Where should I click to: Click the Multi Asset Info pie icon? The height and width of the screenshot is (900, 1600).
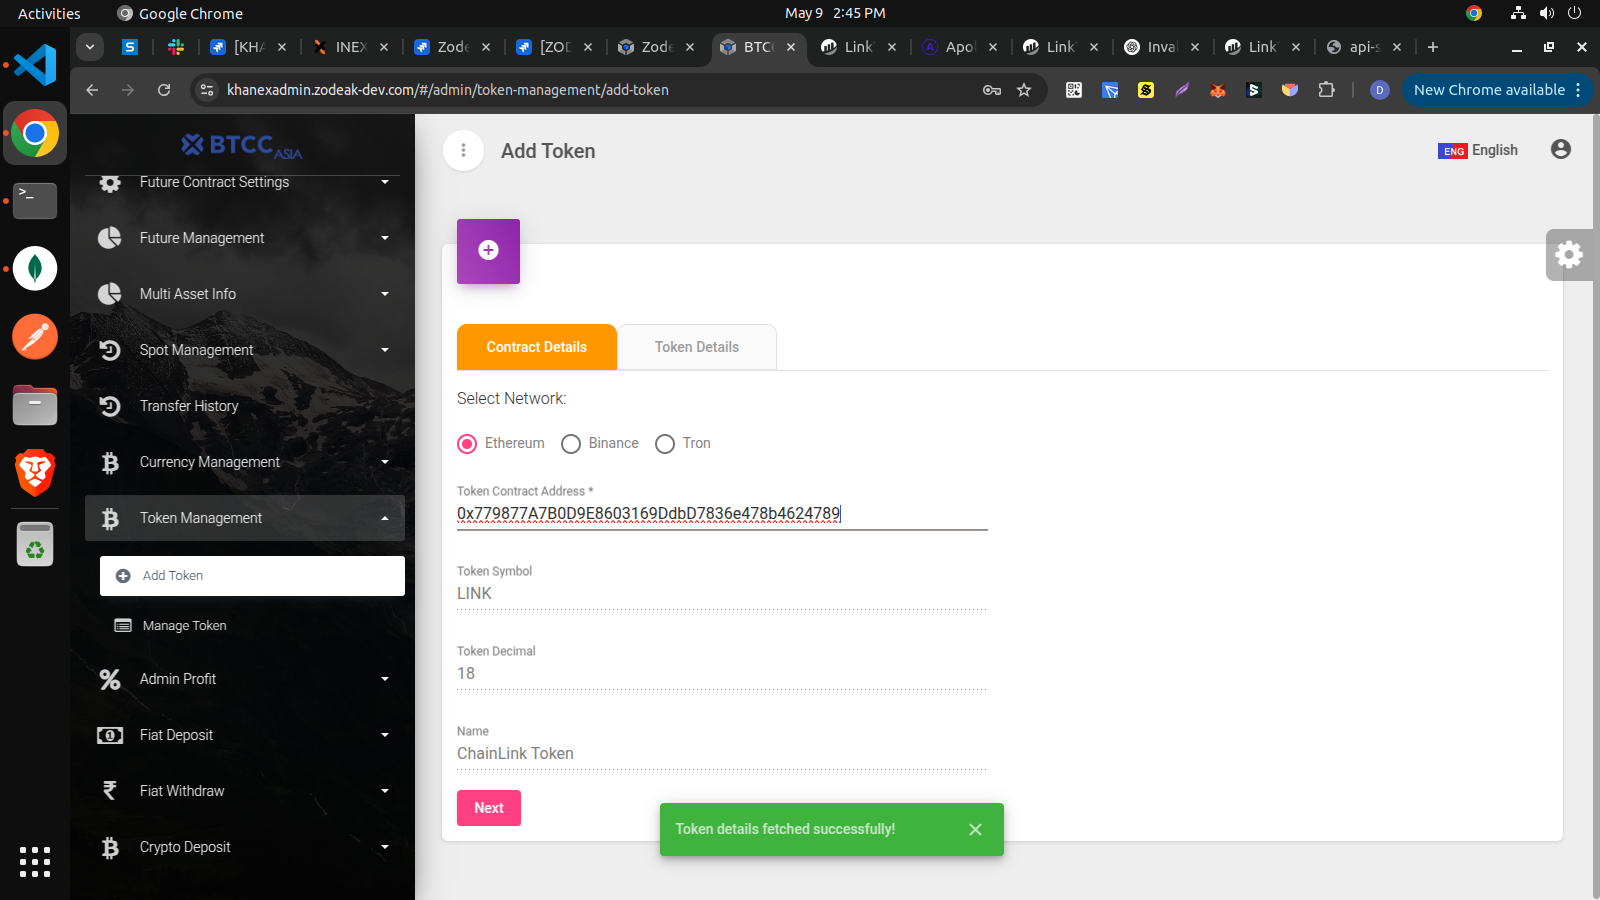pyautogui.click(x=110, y=294)
